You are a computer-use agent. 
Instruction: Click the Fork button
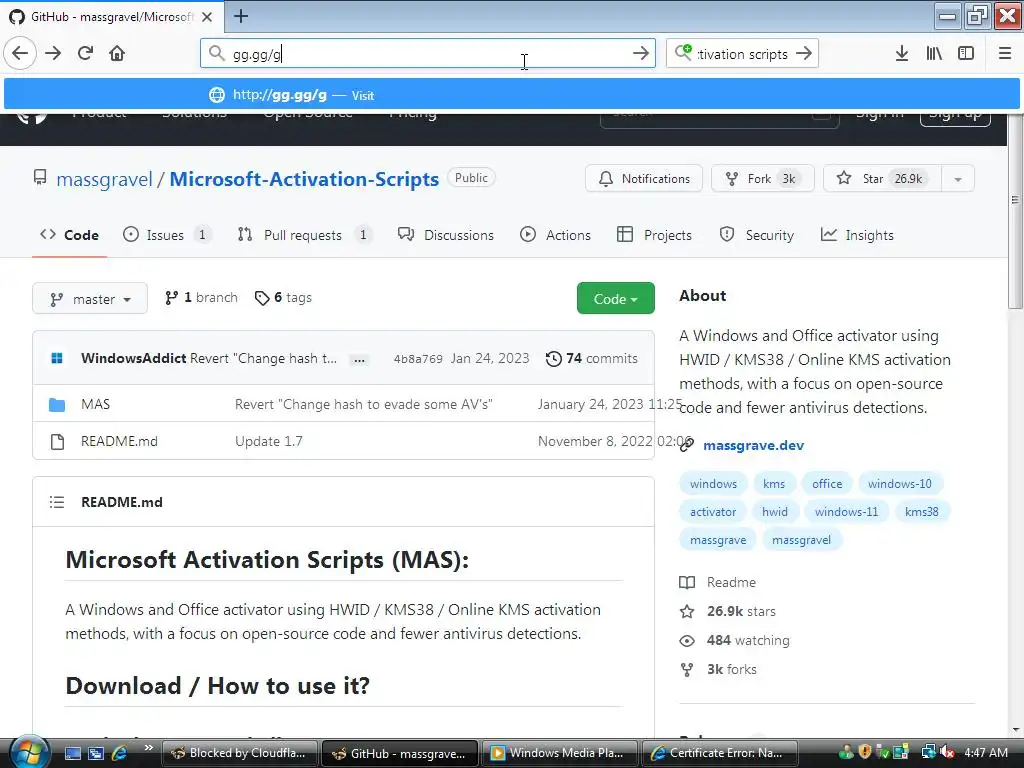point(763,178)
